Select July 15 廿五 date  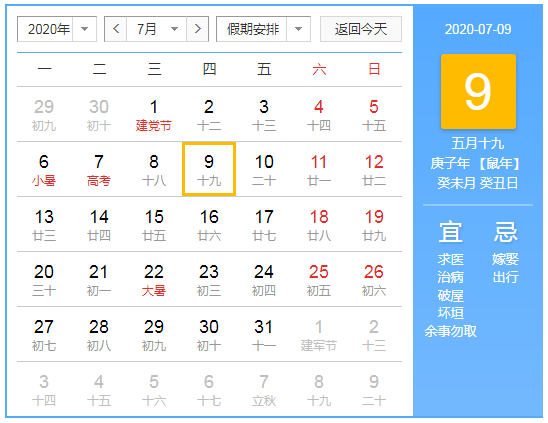point(154,224)
